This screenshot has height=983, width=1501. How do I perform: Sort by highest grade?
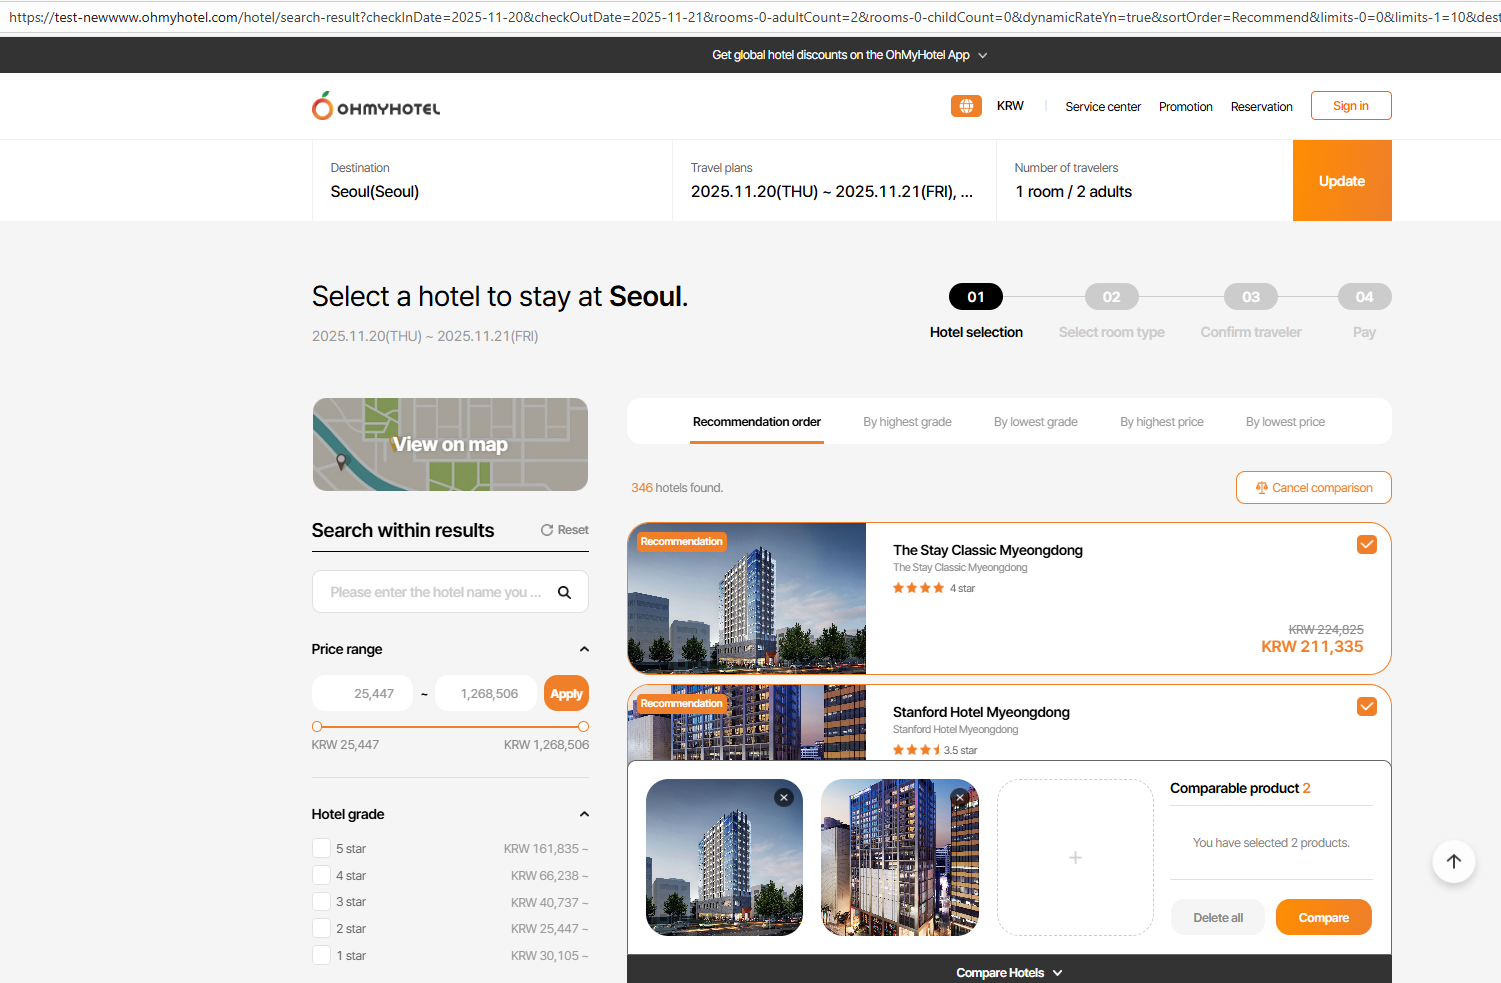point(907,422)
